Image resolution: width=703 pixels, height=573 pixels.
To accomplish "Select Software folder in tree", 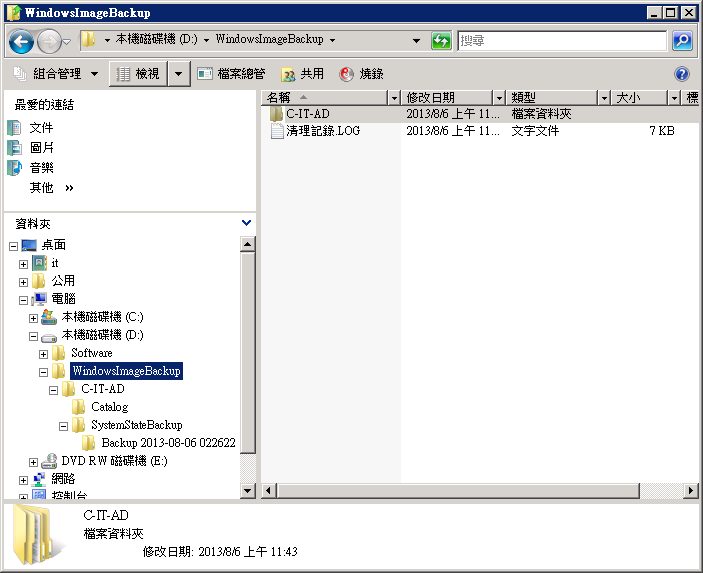I will tap(91, 353).
